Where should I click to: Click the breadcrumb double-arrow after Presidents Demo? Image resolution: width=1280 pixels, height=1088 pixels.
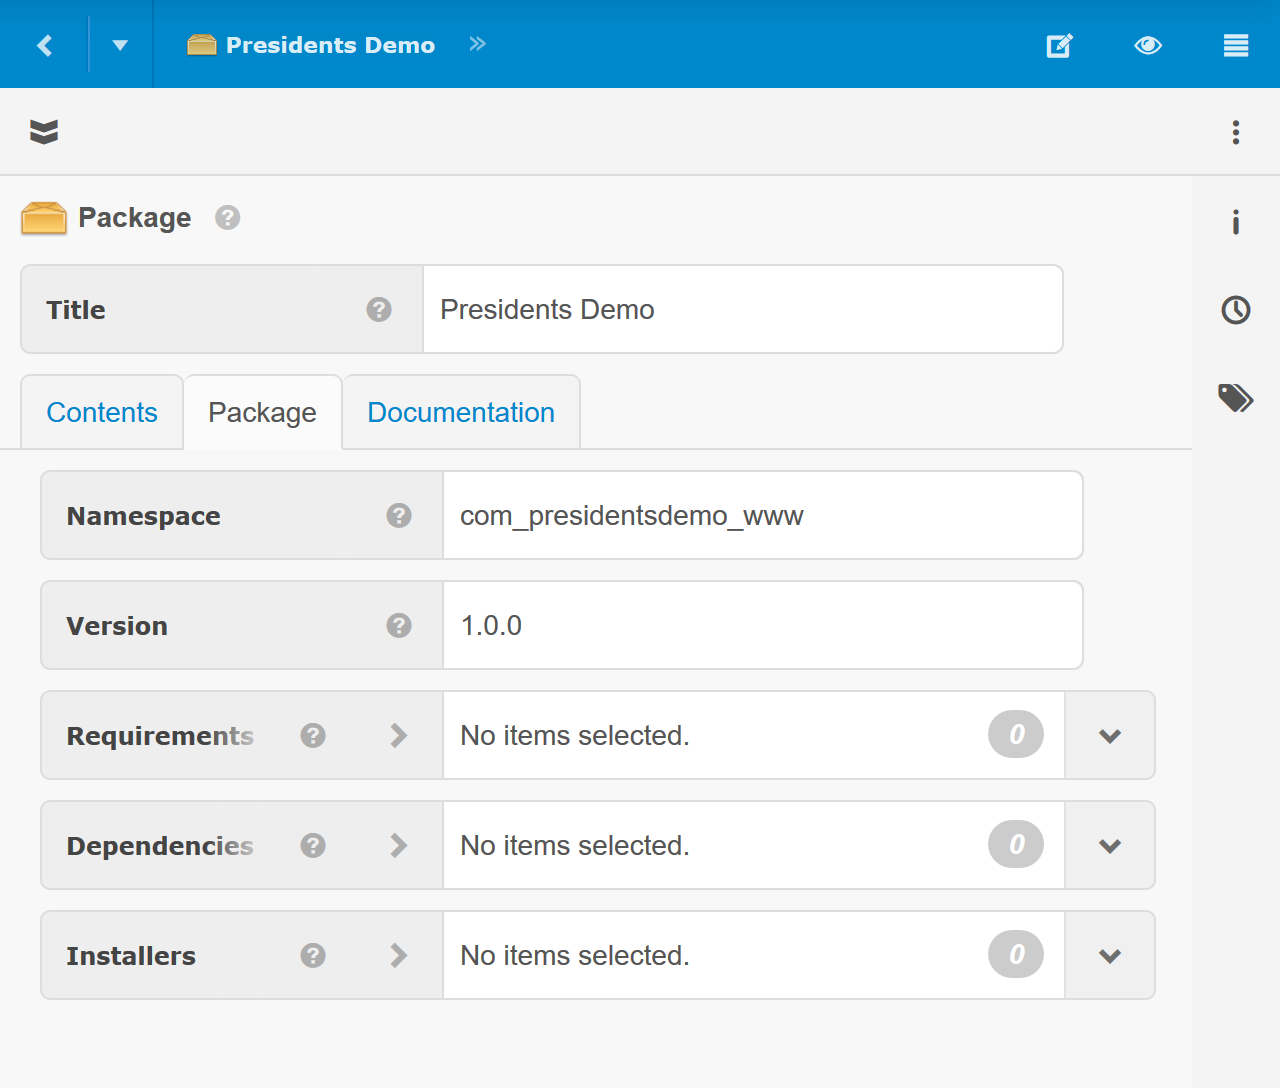tap(478, 44)
